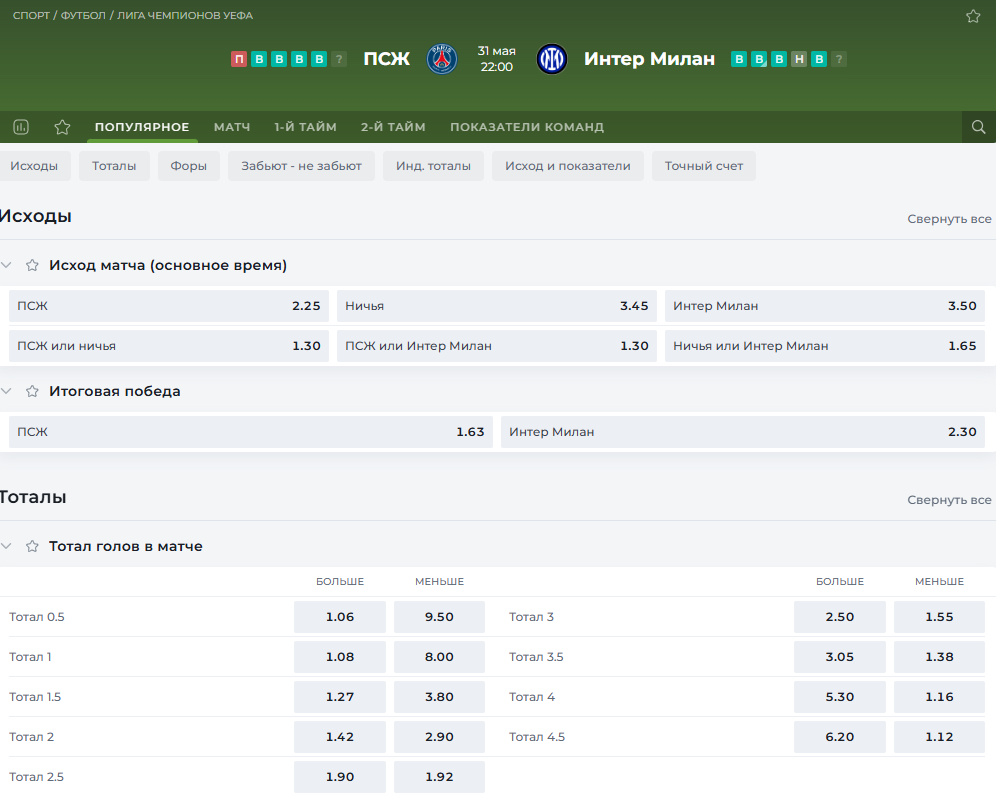Select Тотал 4 Меньше odds 1.16

point(939,697)
